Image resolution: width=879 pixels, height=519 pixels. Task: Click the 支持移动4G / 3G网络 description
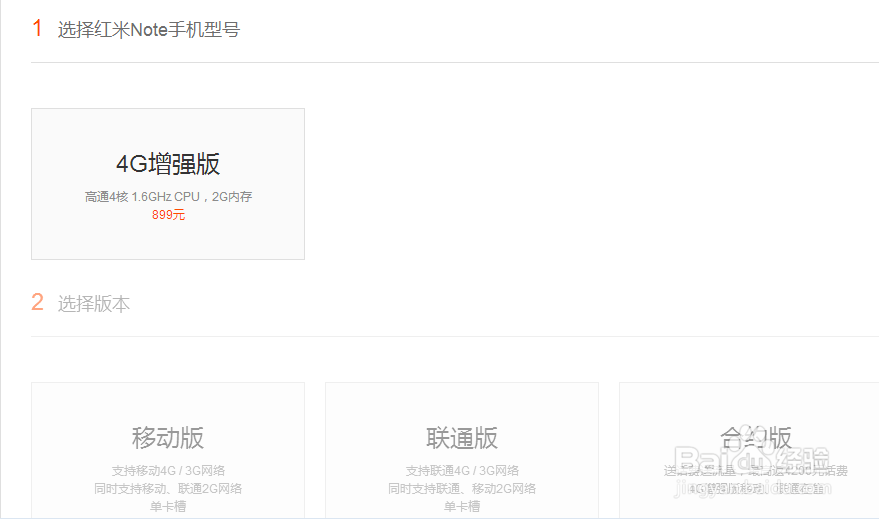168,471
